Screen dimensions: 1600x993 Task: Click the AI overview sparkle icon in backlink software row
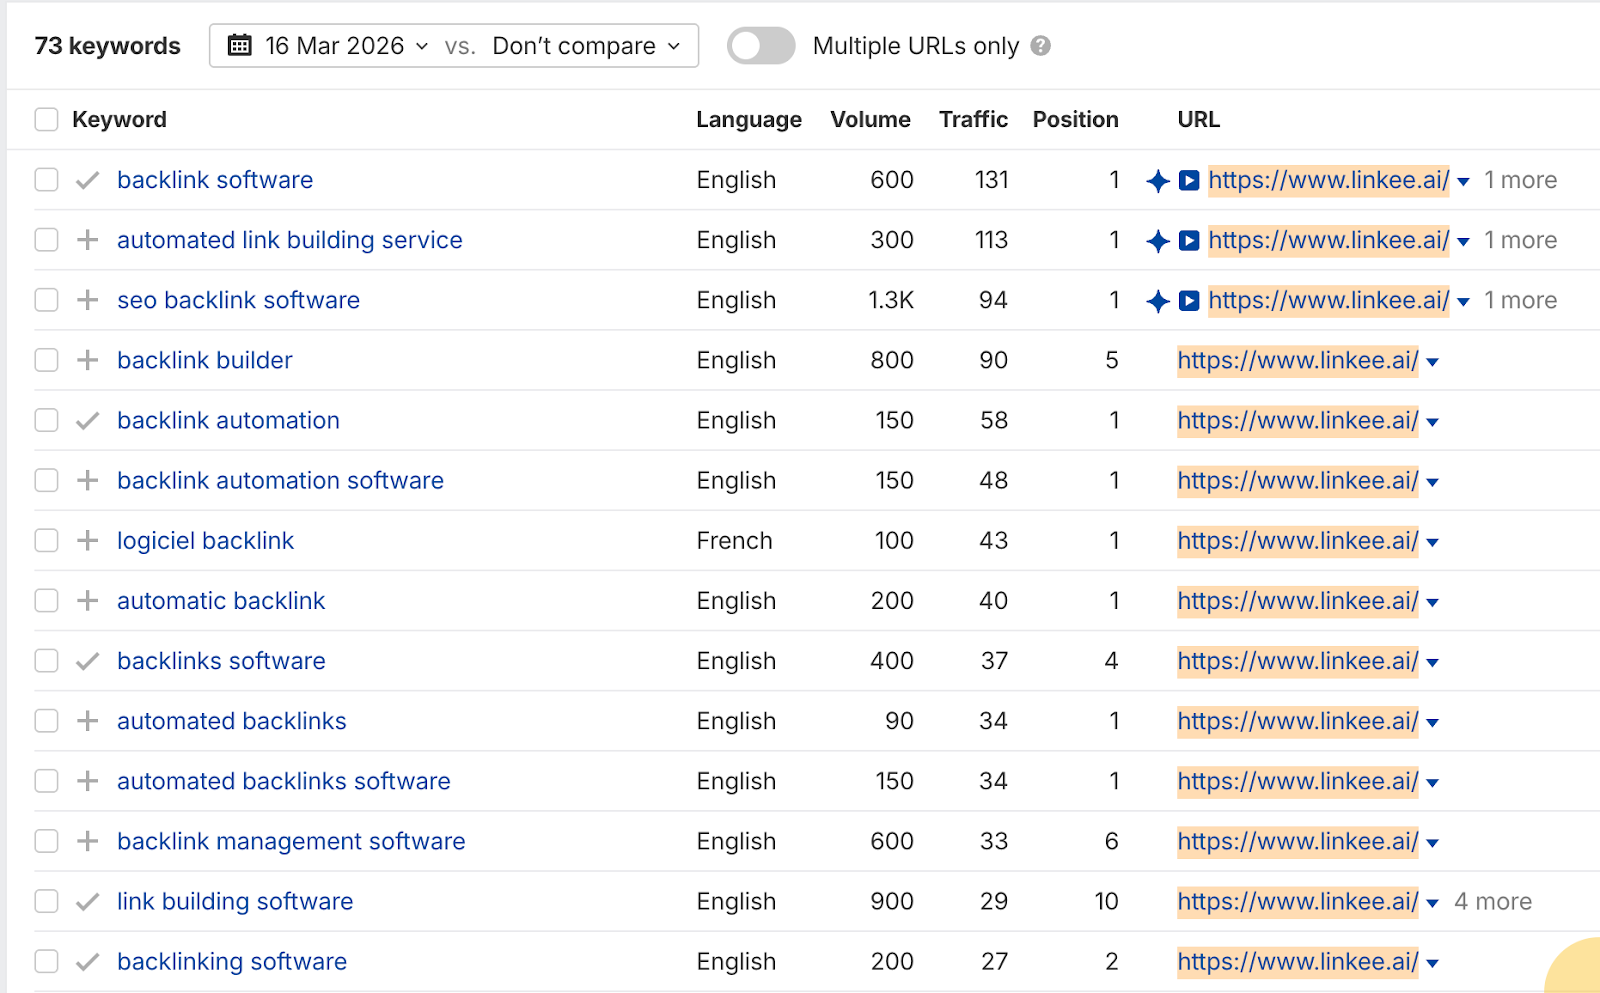[1157, 181]
